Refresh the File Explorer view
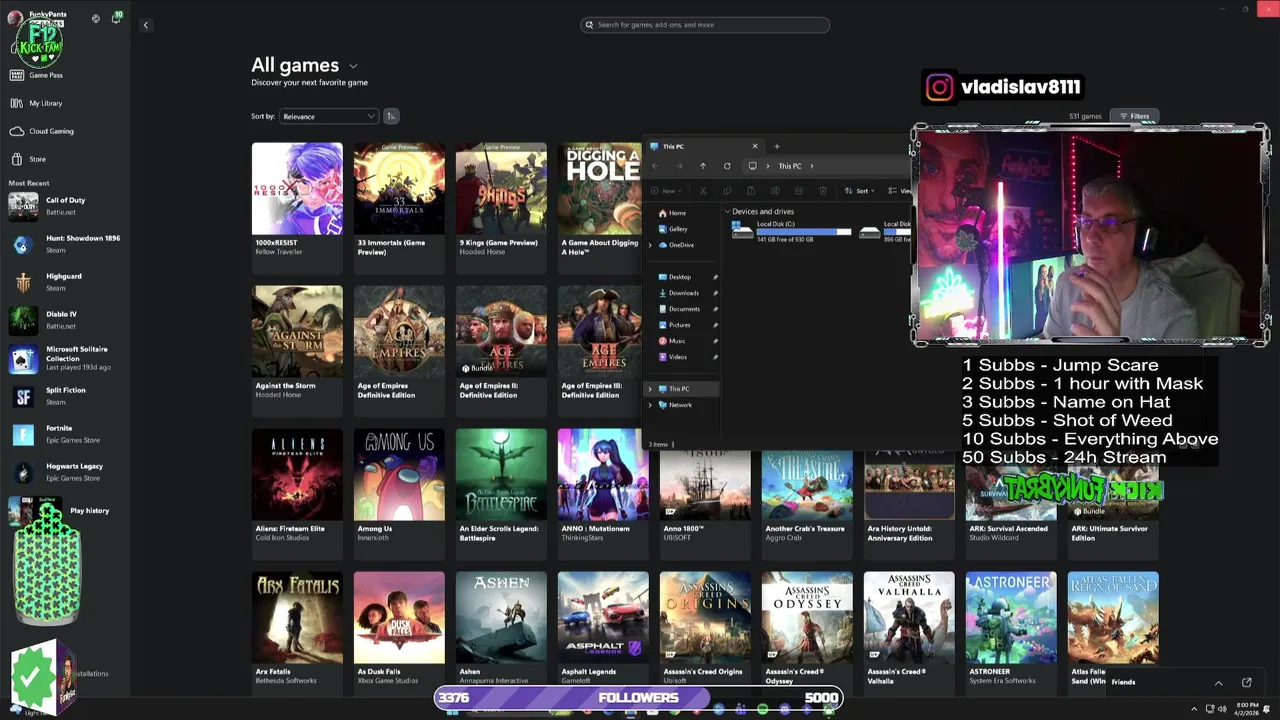Screen dimensions: 1280x720 tap(727, 166)
